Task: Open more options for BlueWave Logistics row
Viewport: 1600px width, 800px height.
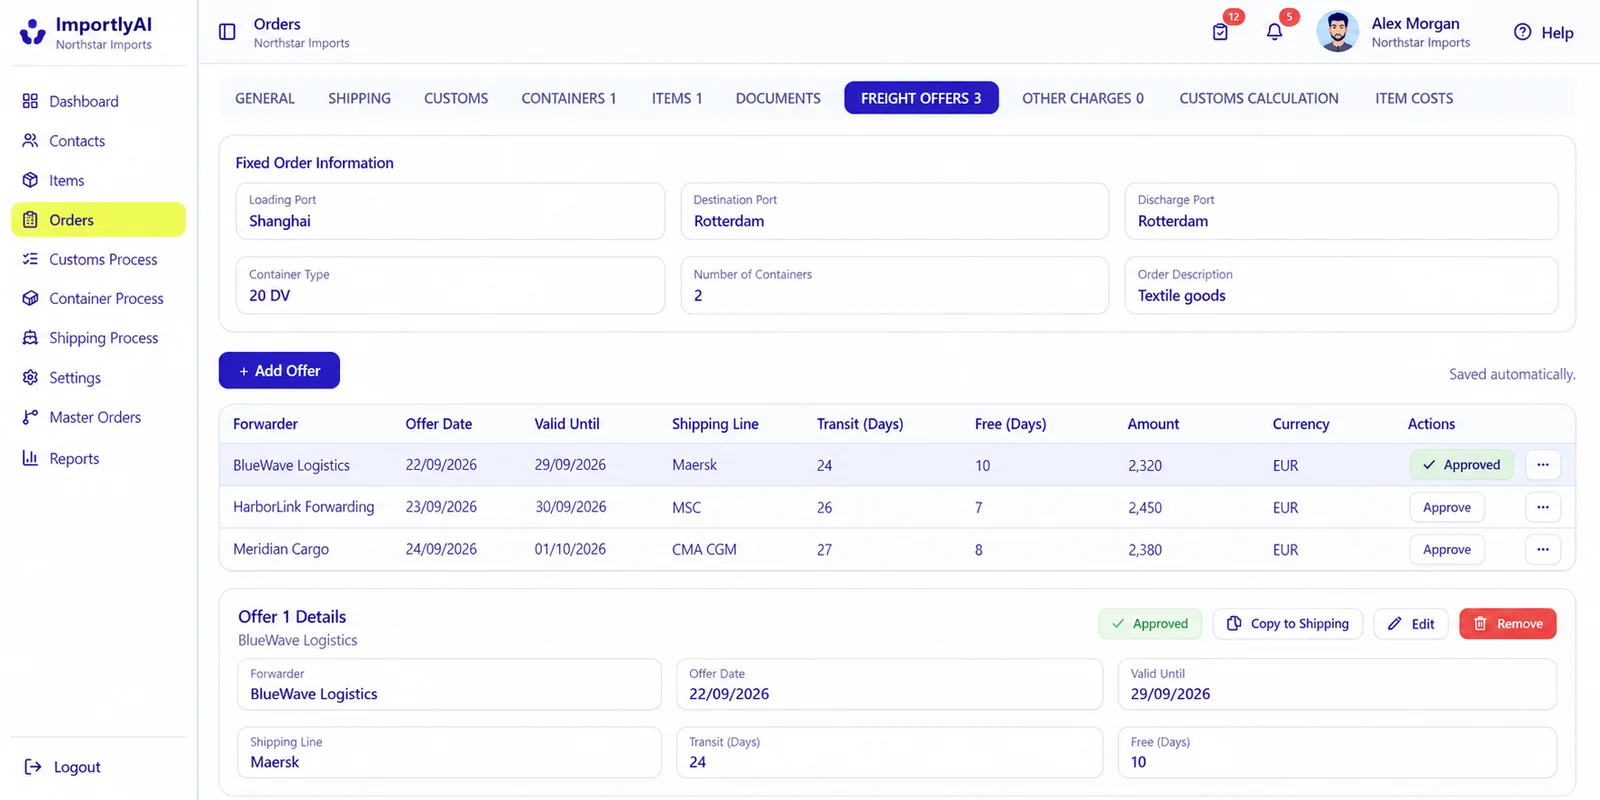Action: point(1543,465)
